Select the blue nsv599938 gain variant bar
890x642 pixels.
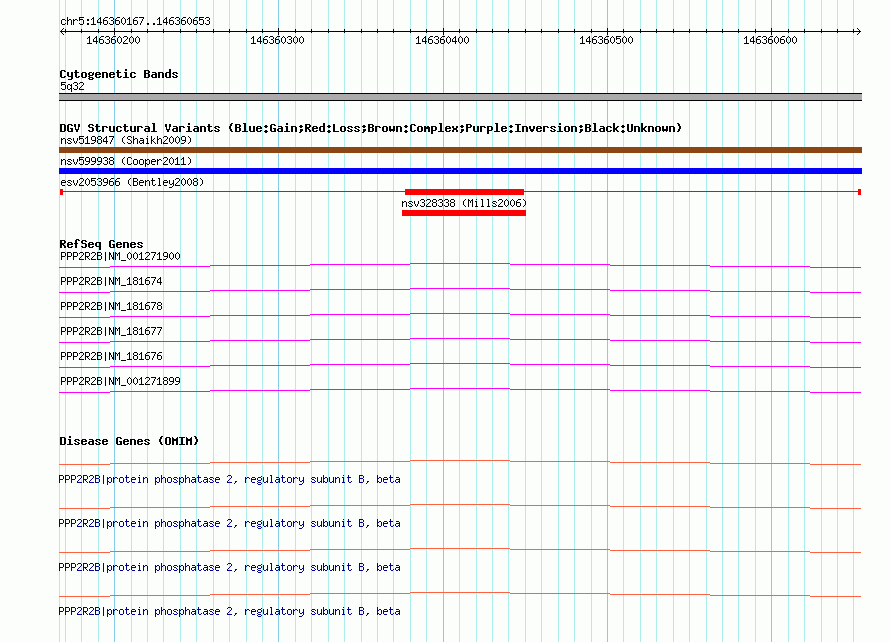(x=460, y=171)
